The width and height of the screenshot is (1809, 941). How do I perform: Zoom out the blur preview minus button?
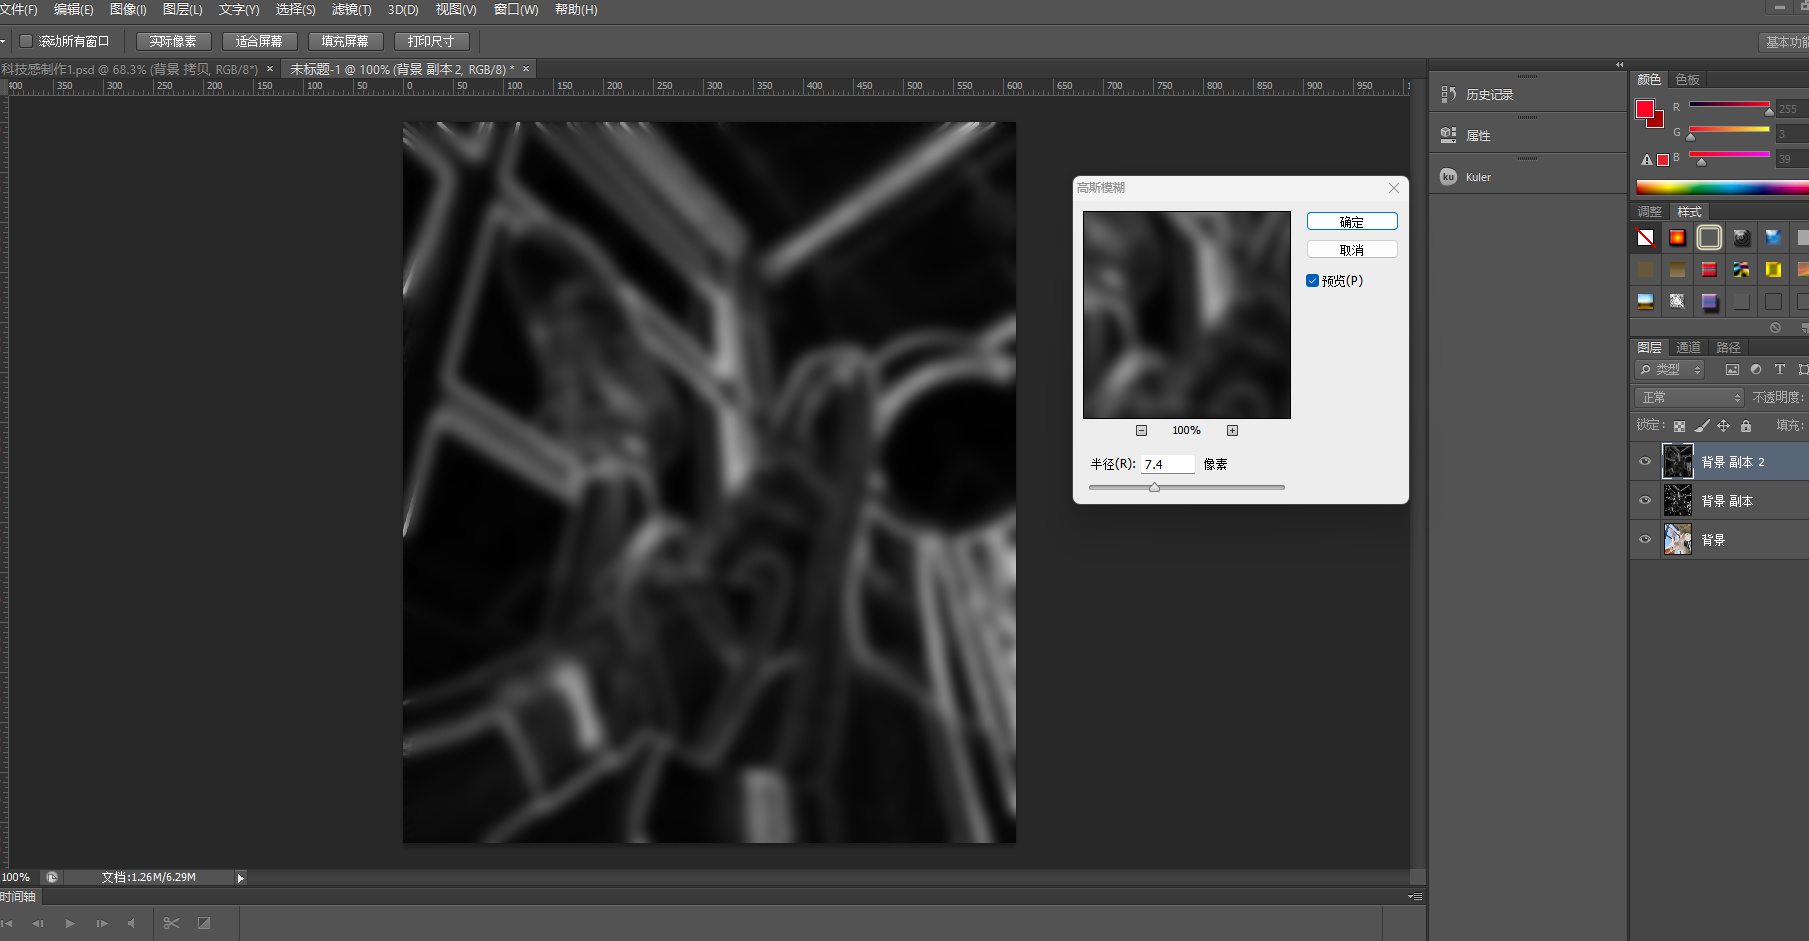[1141, 431]
